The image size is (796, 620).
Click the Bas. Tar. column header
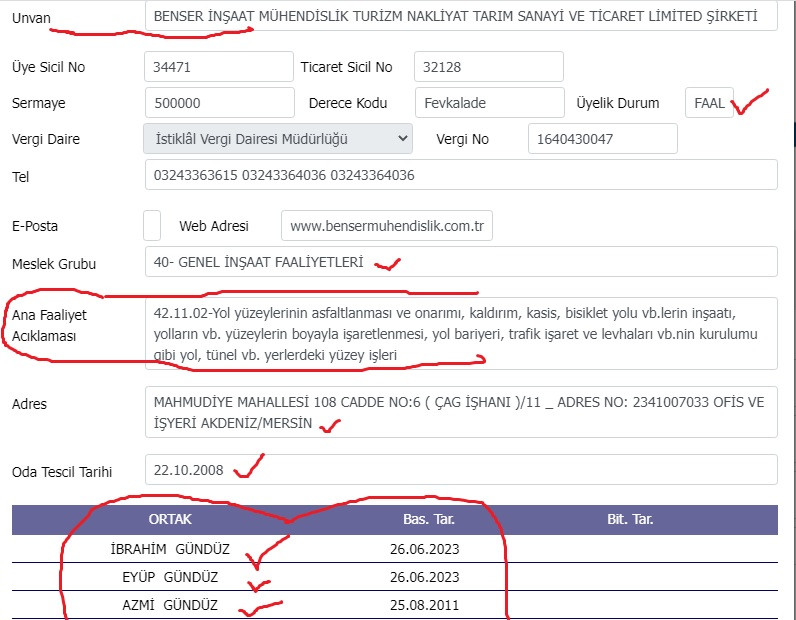[429, 519]
